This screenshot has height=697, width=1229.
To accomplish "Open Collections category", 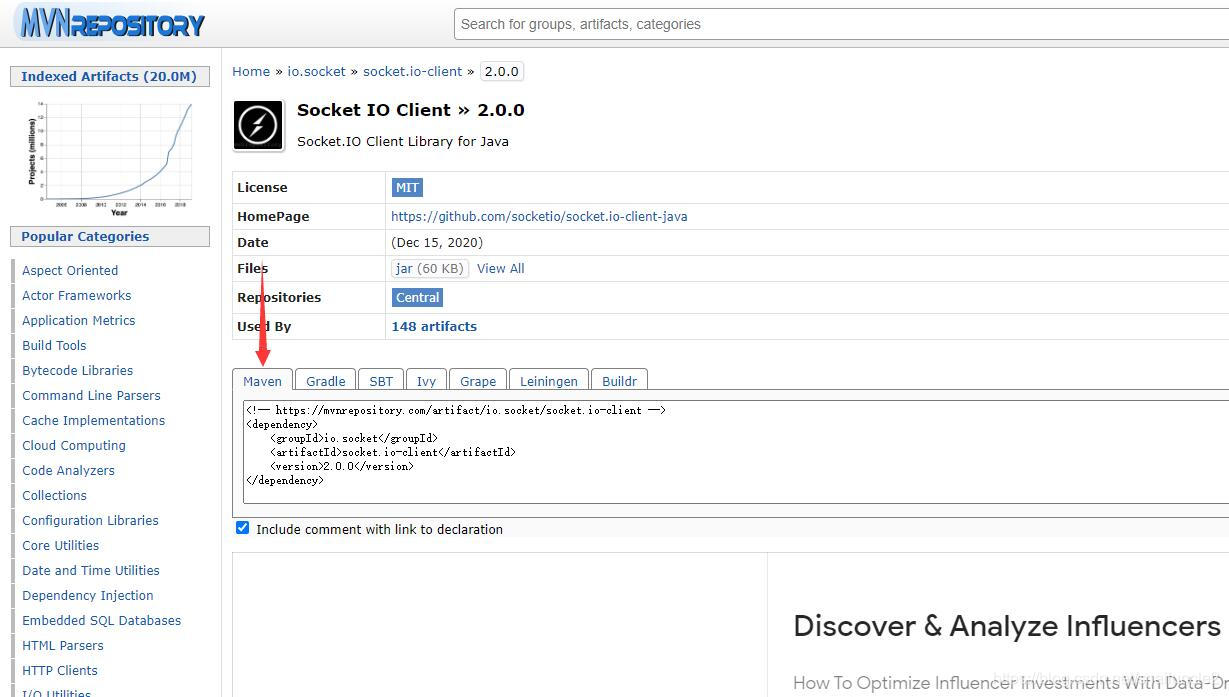I will [54, 495].
